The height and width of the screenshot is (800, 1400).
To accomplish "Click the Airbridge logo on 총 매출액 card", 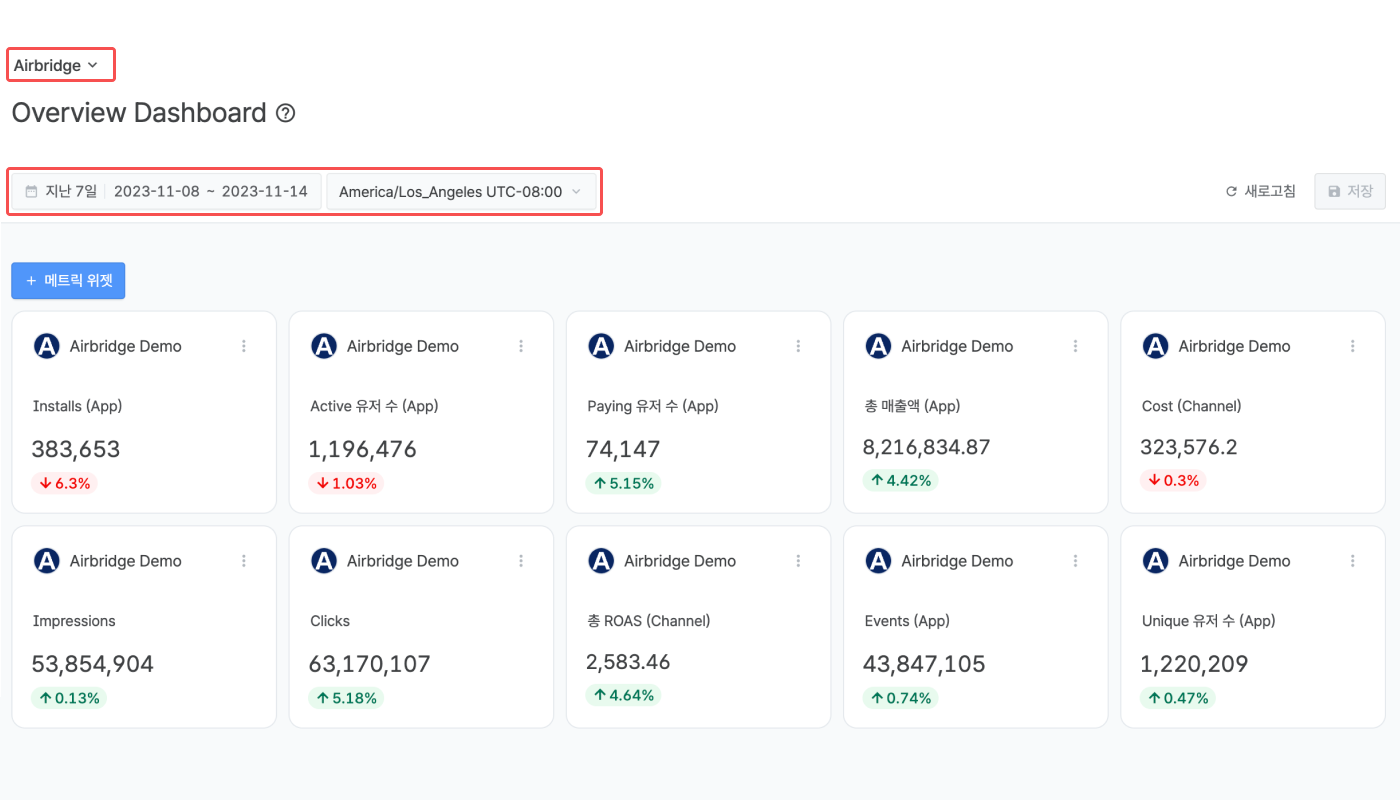I will [x=878, y=346].
